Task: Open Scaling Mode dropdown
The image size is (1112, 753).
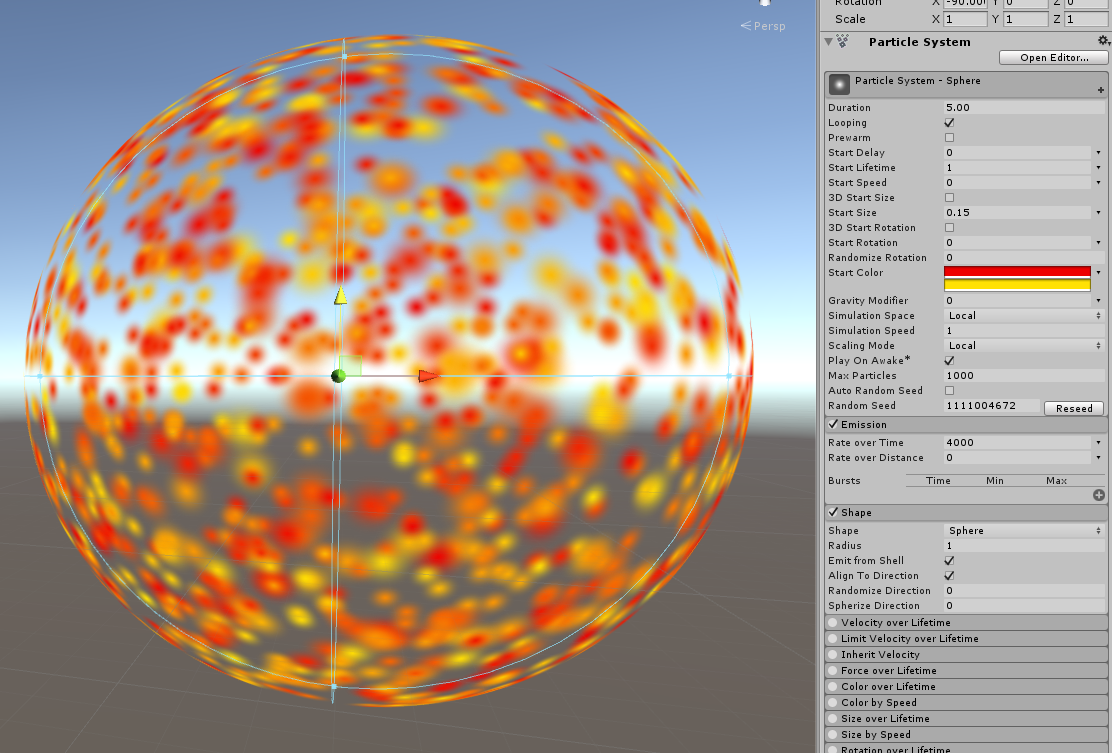Action: coord(1025,345)
